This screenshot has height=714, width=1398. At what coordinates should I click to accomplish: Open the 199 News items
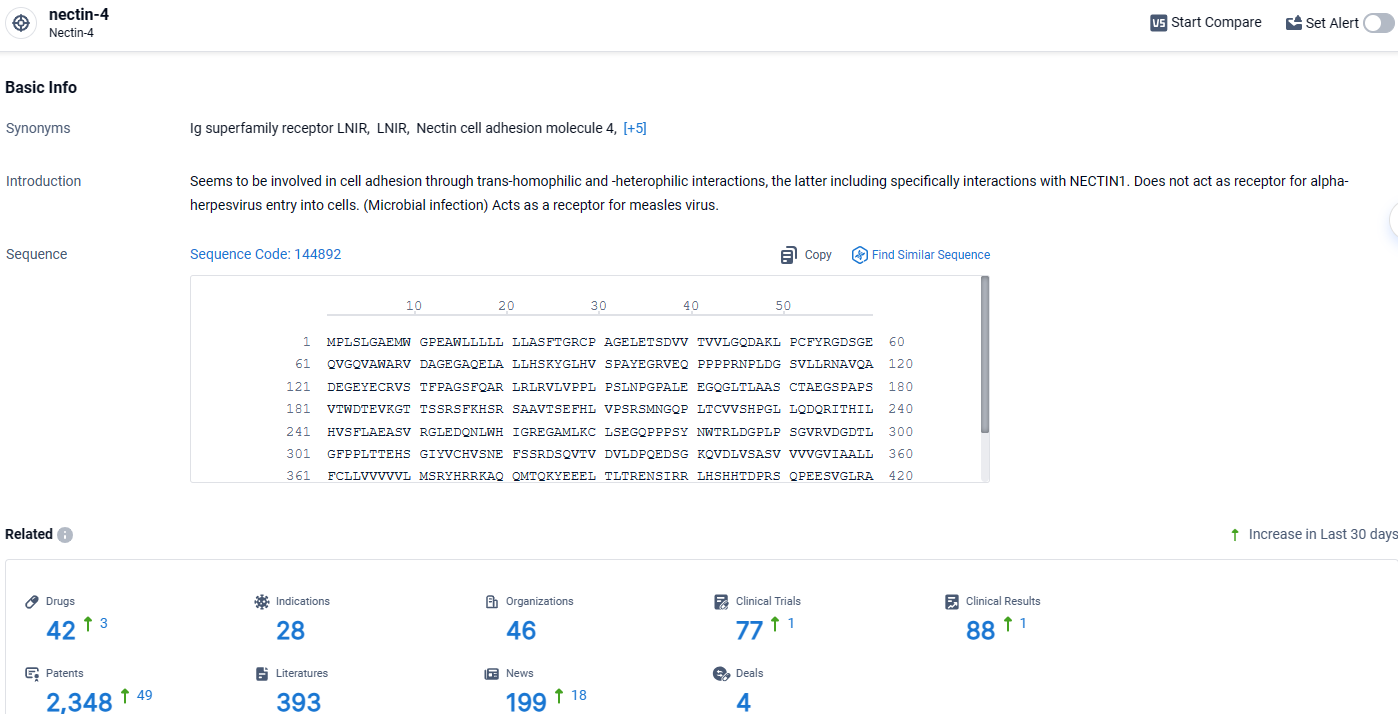point(526,701)
